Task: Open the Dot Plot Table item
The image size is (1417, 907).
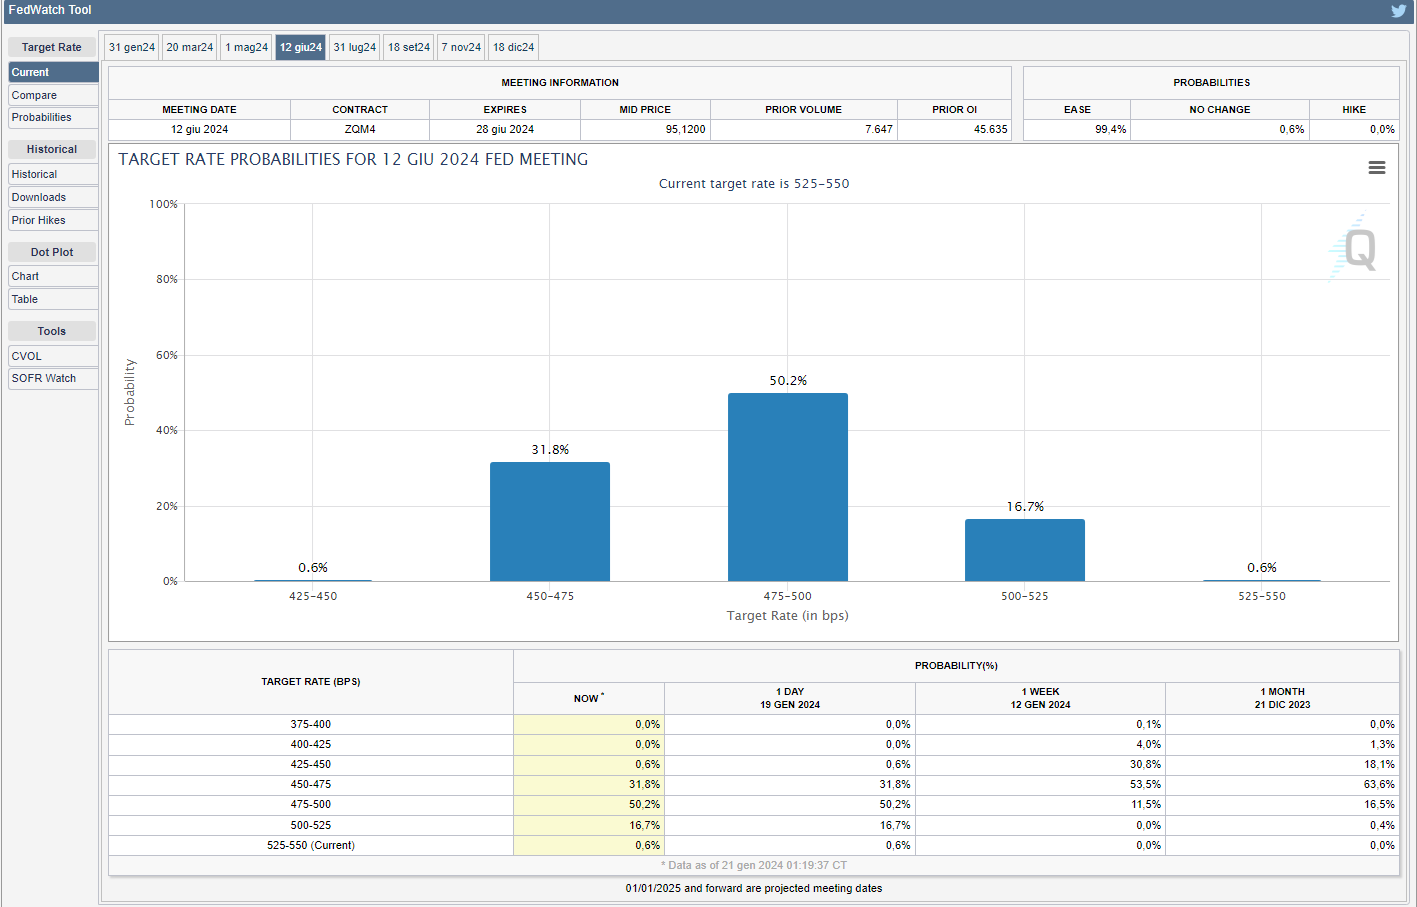Action: pyautogui.click(x=53, y=299)
